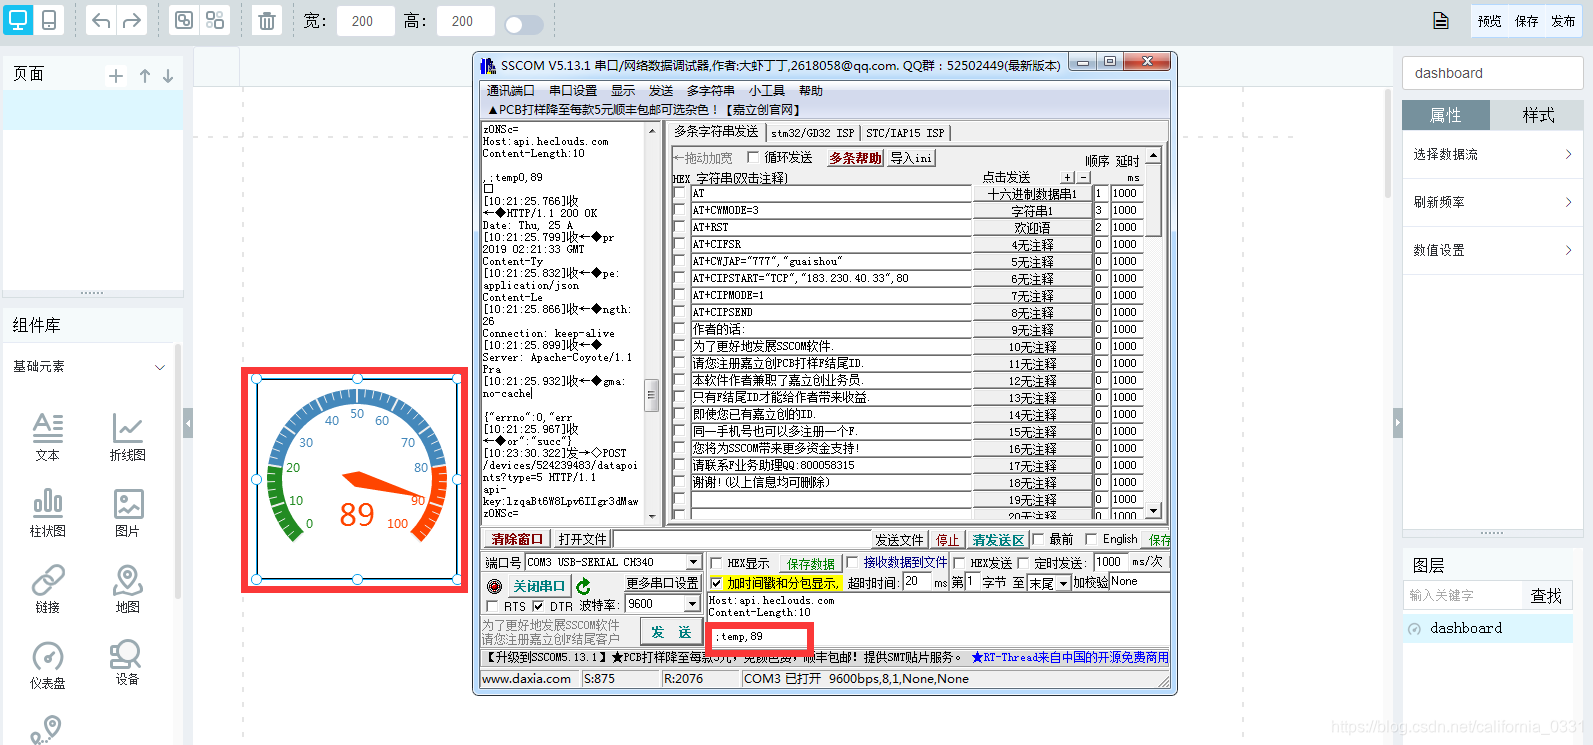Click the dashboard layer icon
This screenshot has width=1593, height=745.
point(1414,629)
